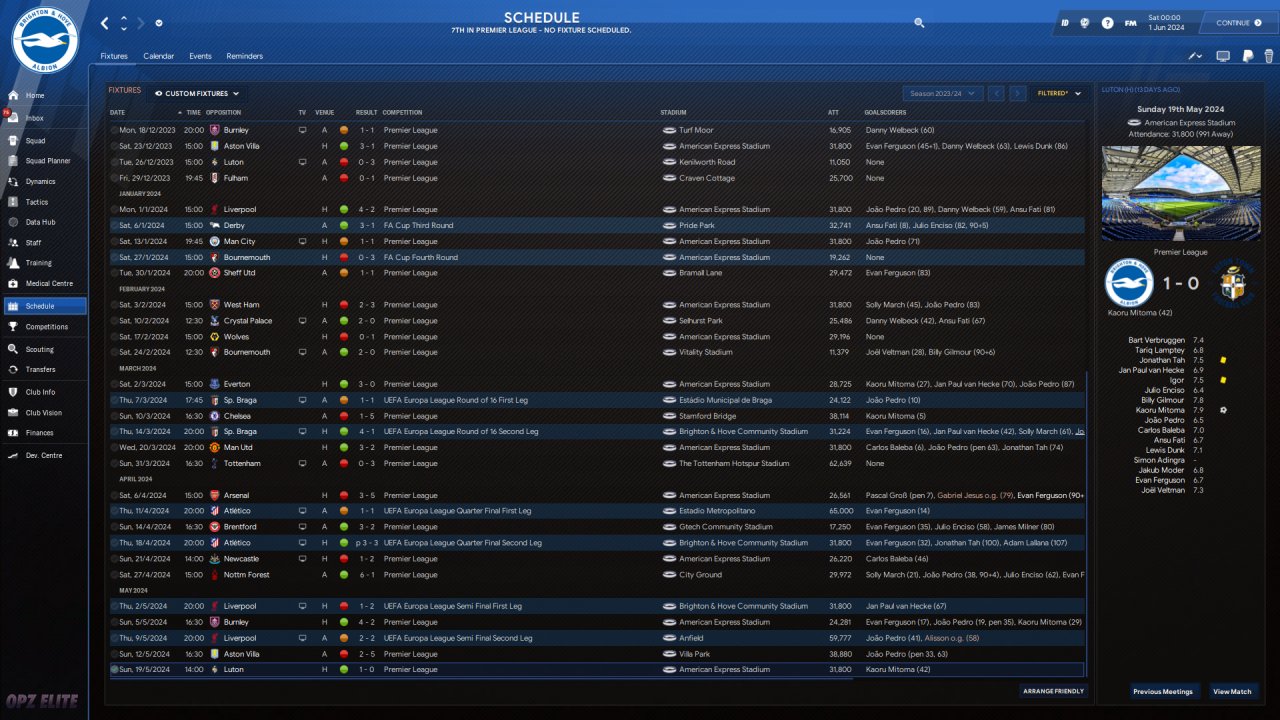Select the row circle for Arsenal on 6/4/2024
The image size is (1280, 720).
[x=114, y=495]
